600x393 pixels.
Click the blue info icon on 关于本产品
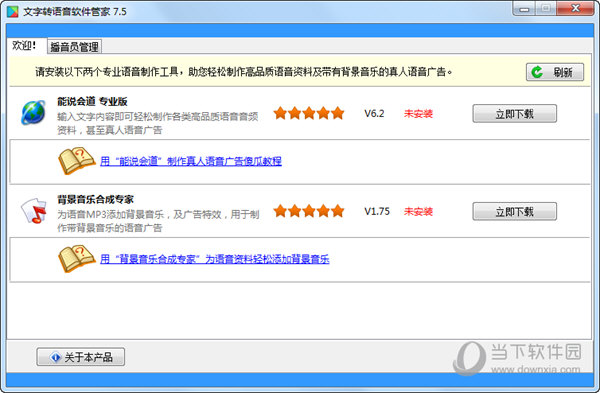[x=55, y=357]
